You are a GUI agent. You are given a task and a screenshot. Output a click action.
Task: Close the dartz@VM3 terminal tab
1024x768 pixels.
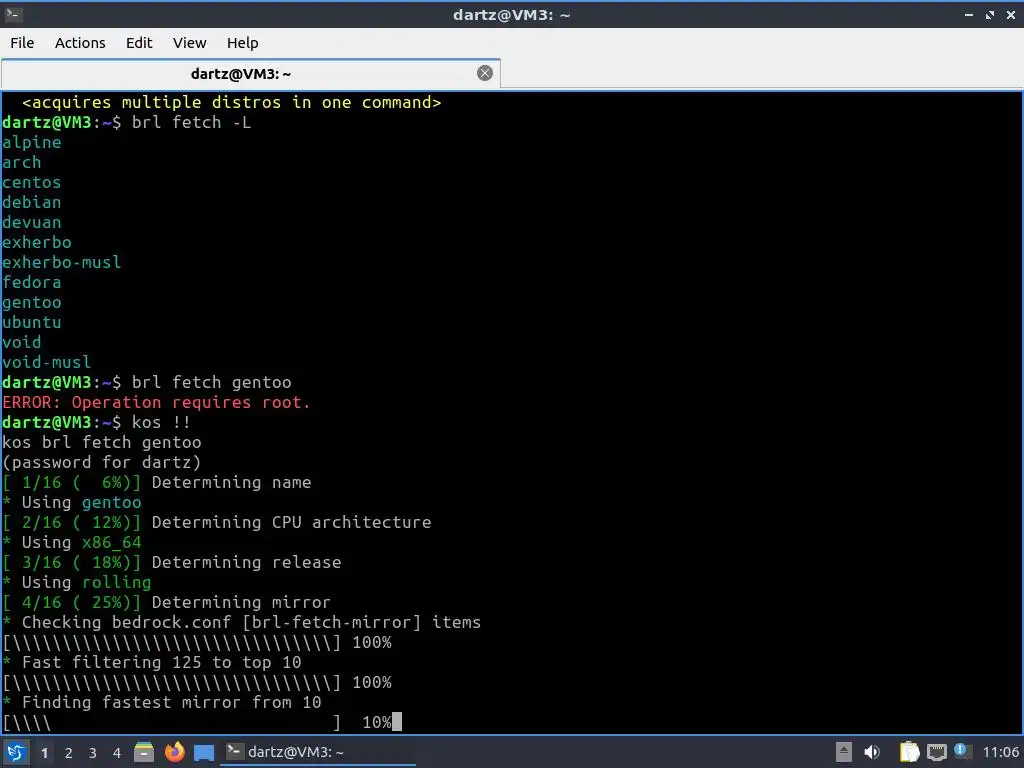point(485,73)
